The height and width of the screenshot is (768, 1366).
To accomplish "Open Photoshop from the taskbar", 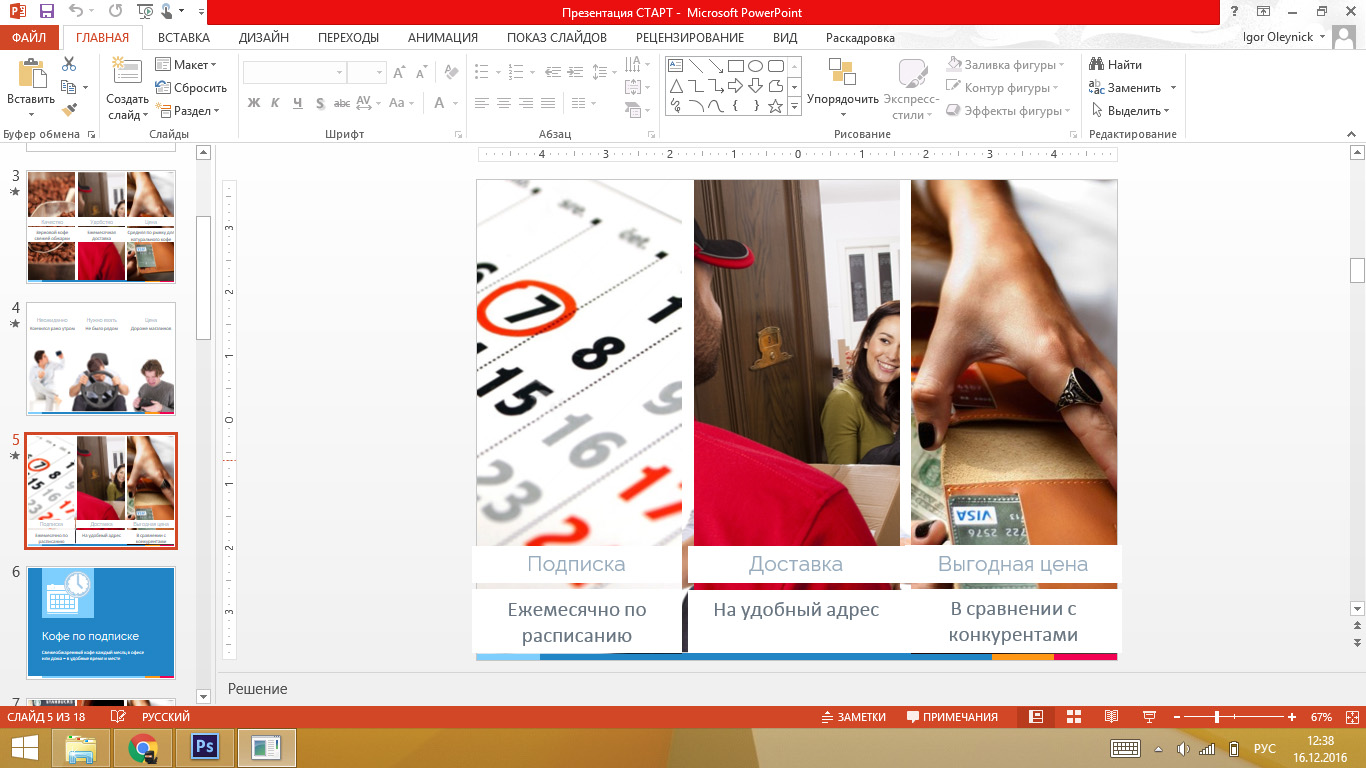I will 205,747.
